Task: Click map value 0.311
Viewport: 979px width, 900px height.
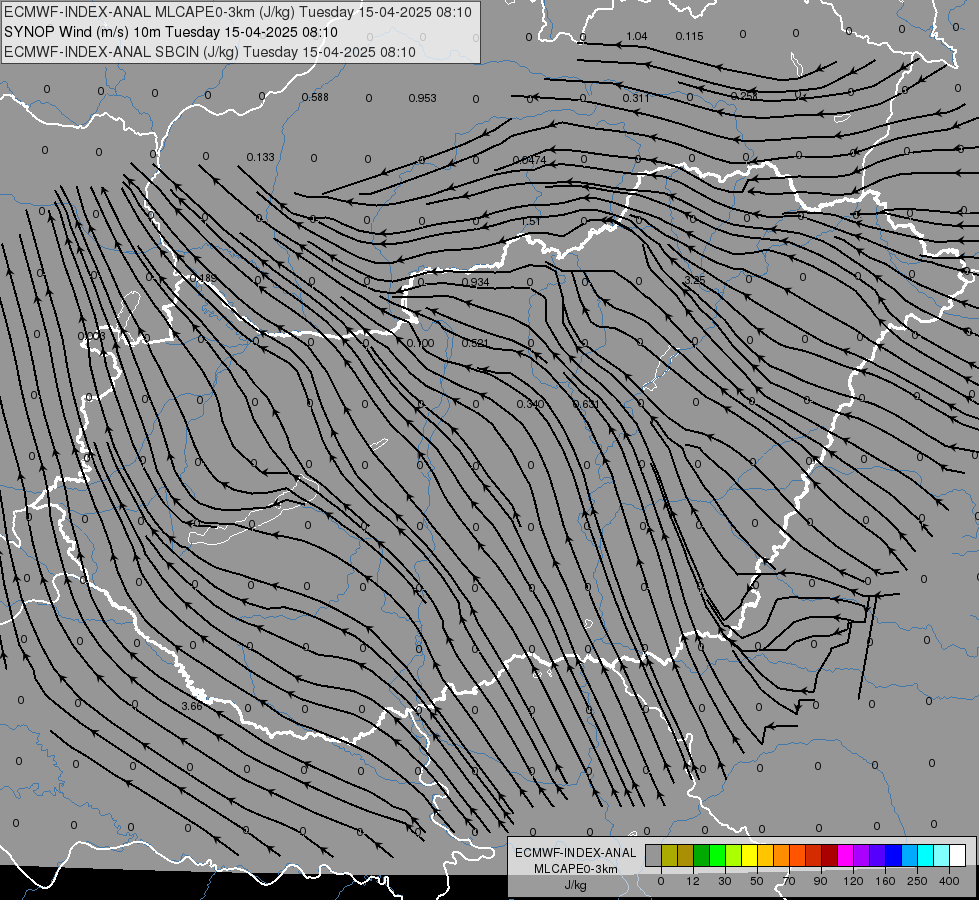Action: (636, 98)
